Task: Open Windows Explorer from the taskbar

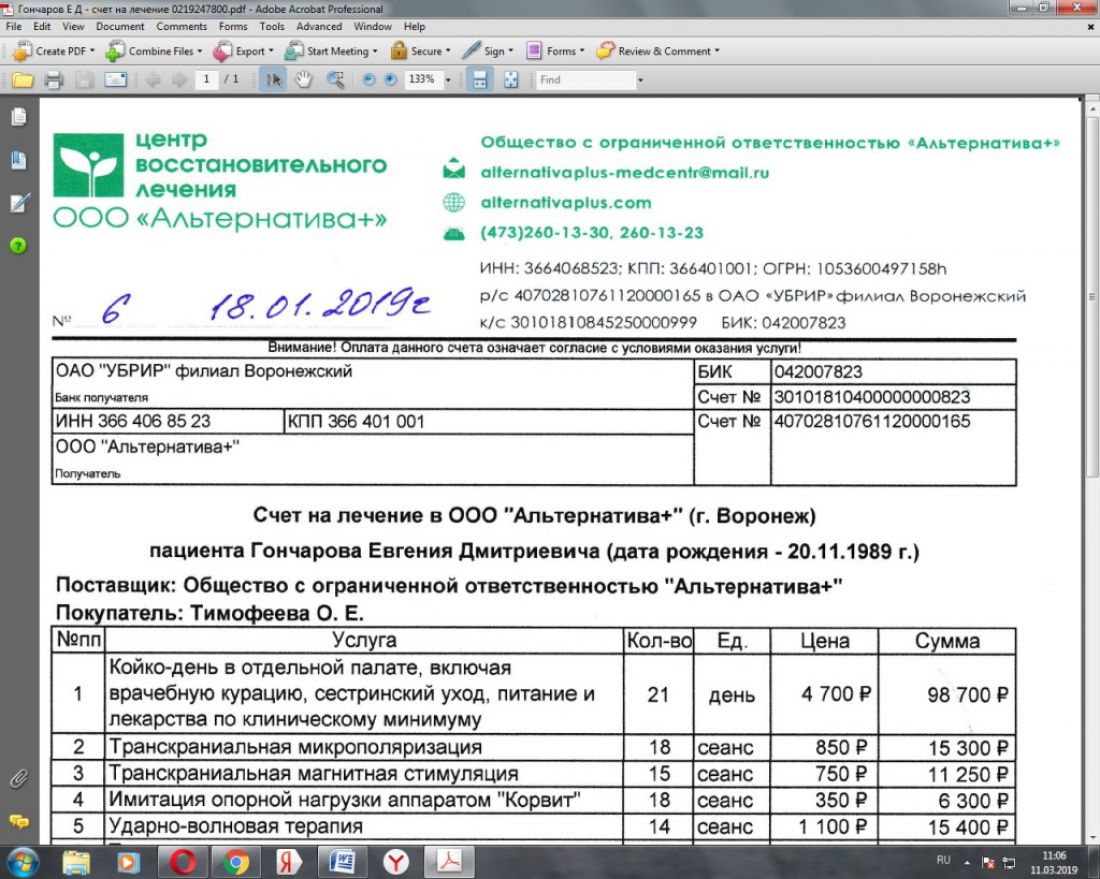Action: (x=76, y=862)
